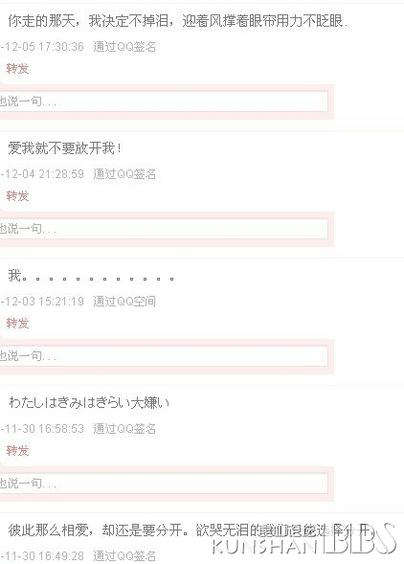
Task: Focus the 也说一句 box under the 爱我就不要放开我 post
Action: [x=164, y=229]
